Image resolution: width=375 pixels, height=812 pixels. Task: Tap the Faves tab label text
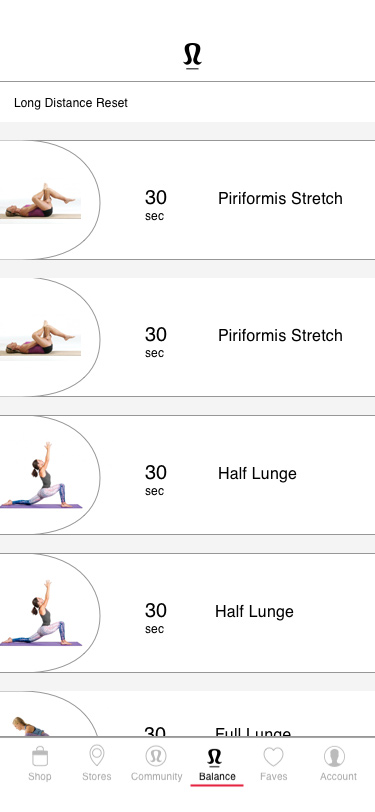coord(273,776)
